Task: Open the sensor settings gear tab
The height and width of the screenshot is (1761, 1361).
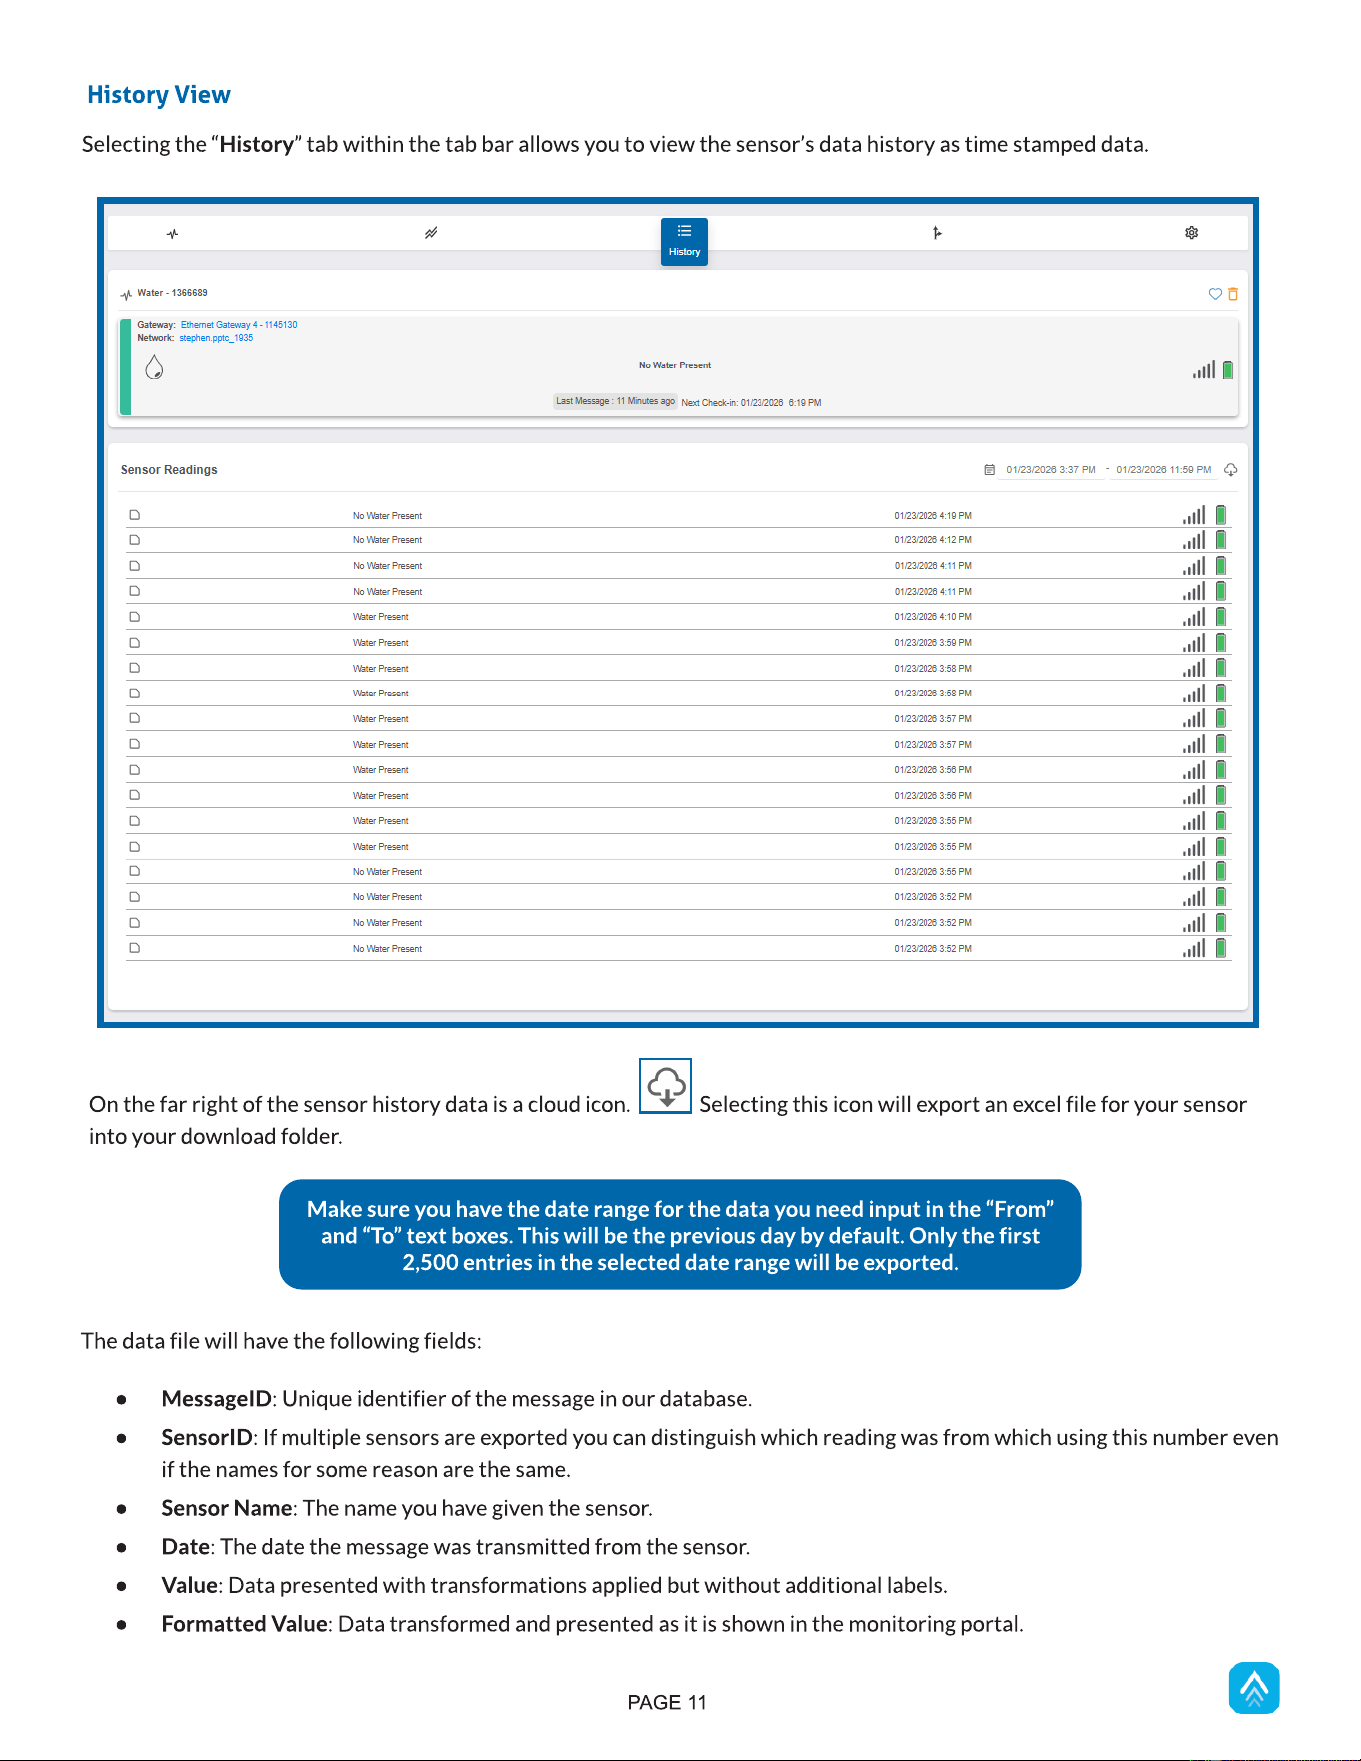Action: pyautogui.click(x=1191, y=233)
